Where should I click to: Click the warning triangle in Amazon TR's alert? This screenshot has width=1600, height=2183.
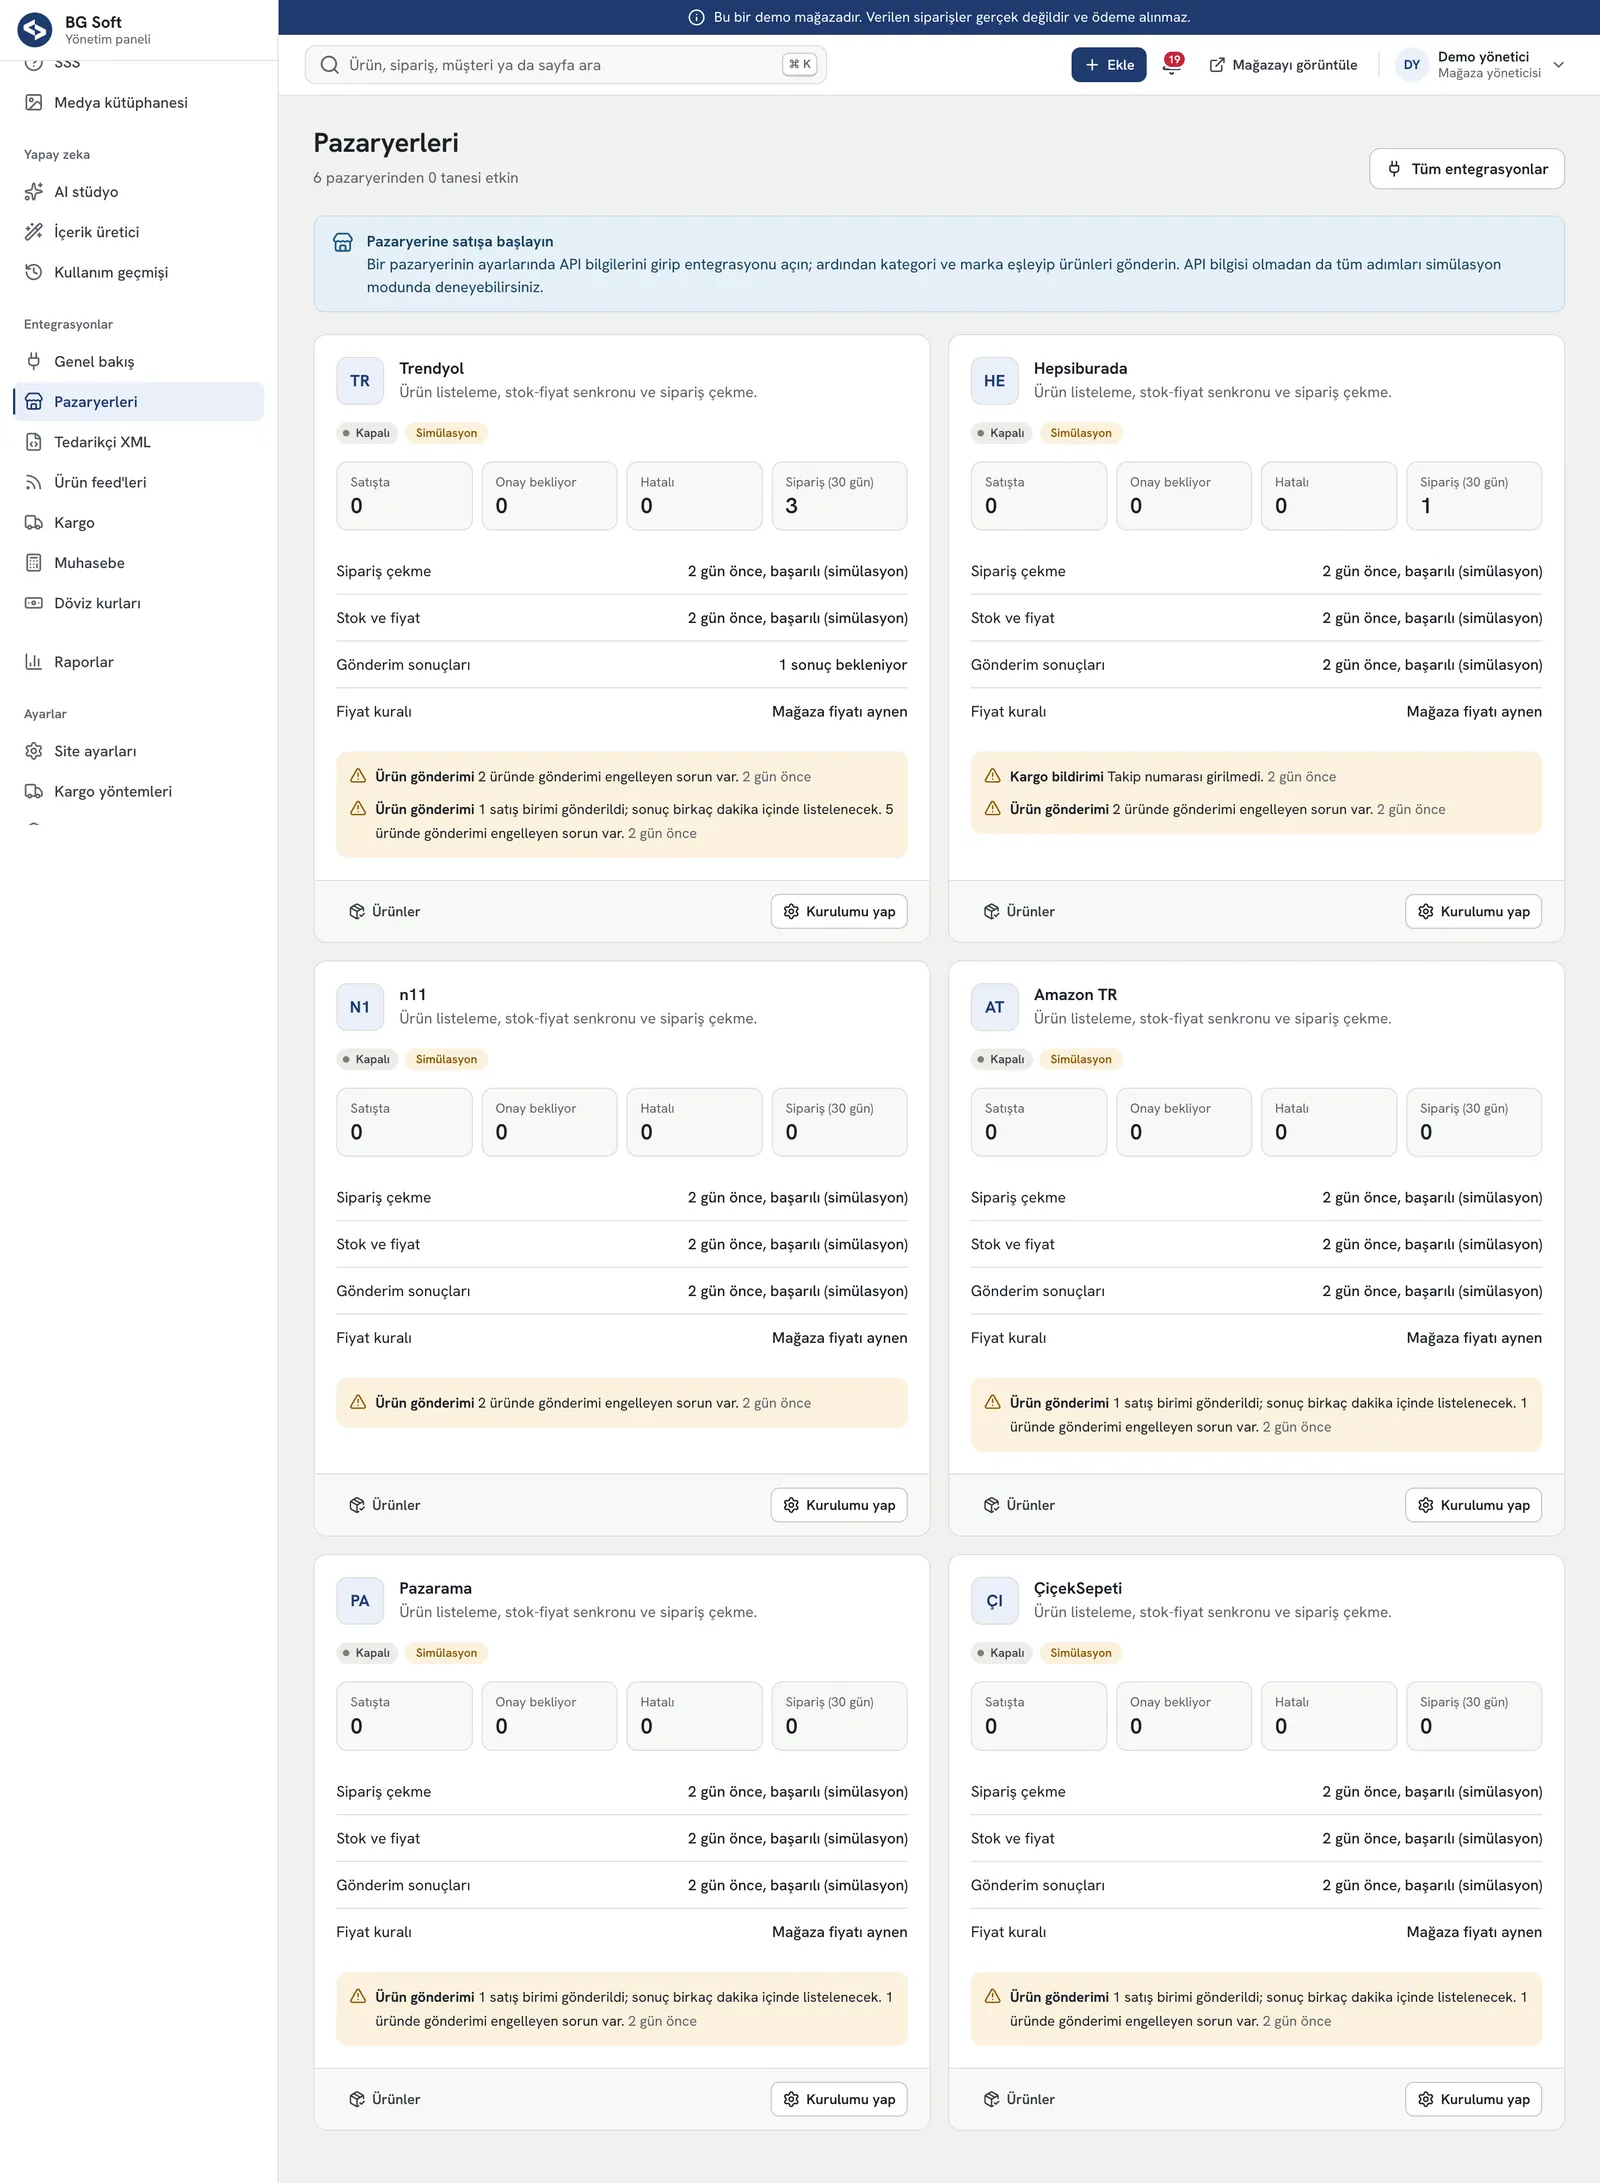[x=993, y=1402]
